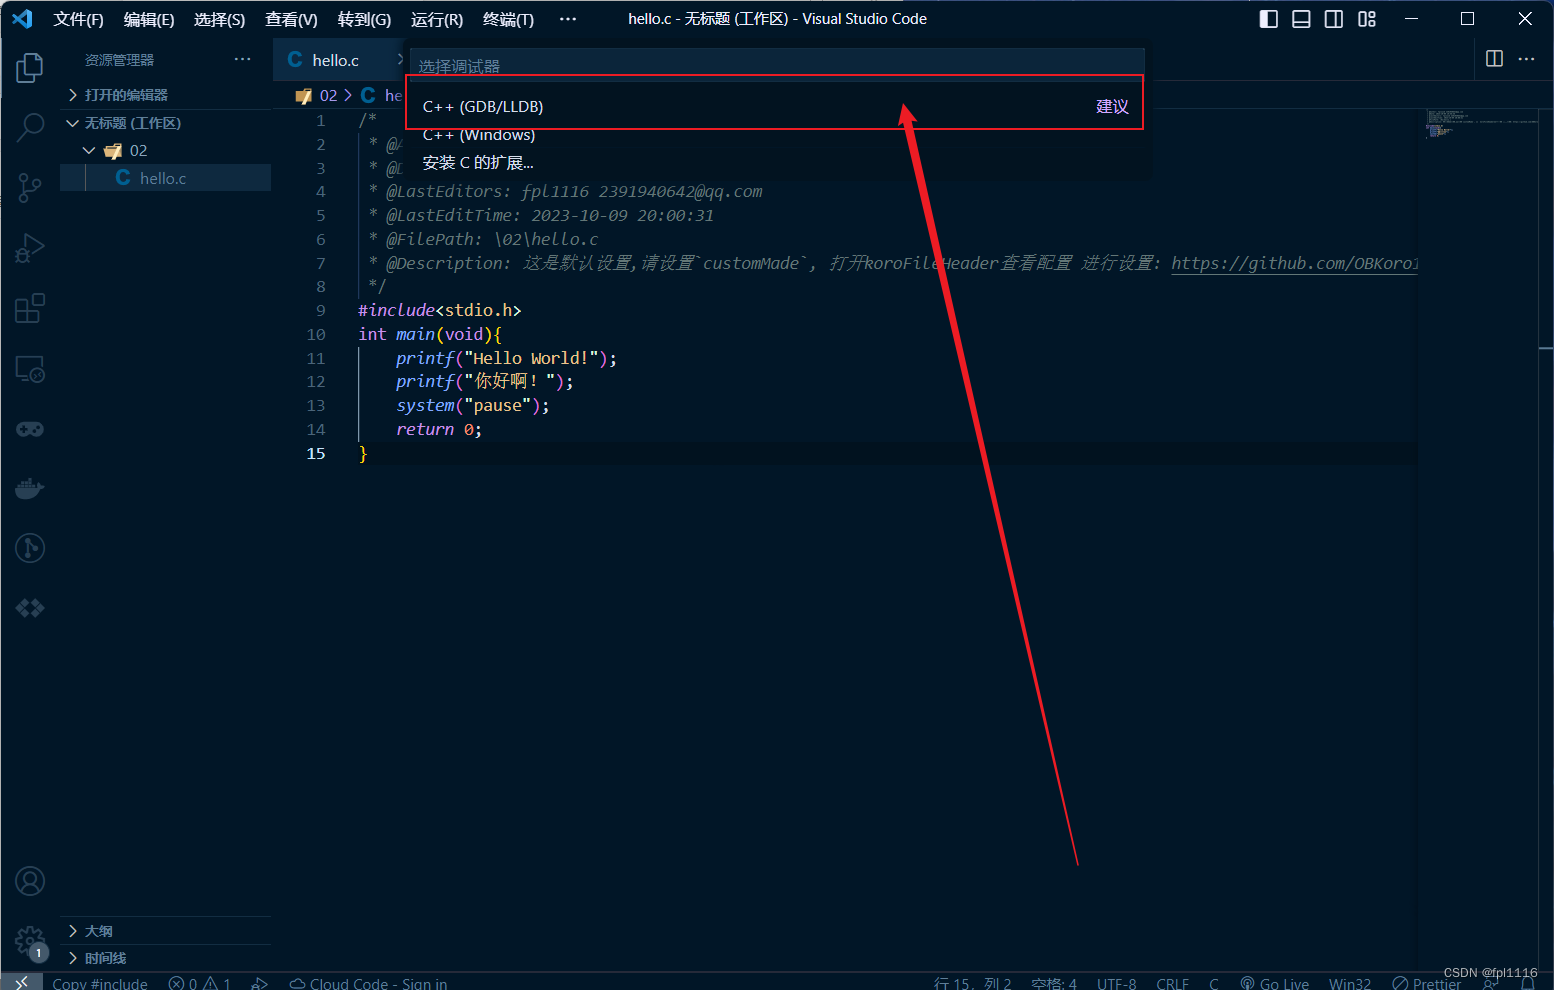Open the Manage gear settings icon
Image resolution: width=1554 pixels, height=990 pixels.
[x=30, y=941]
